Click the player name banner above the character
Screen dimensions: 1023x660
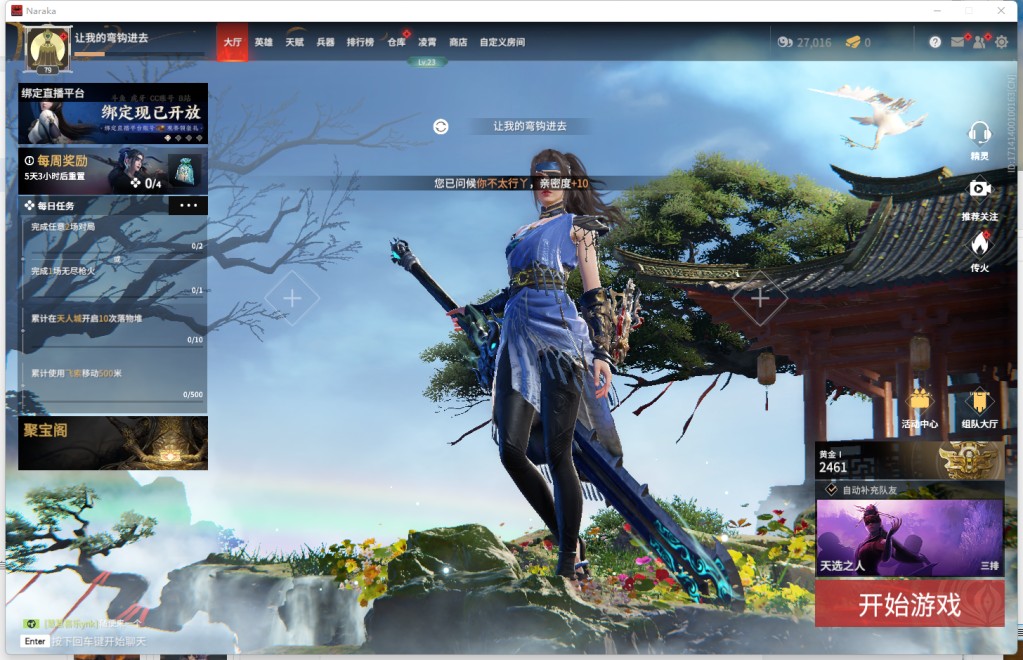pos(530,127)
